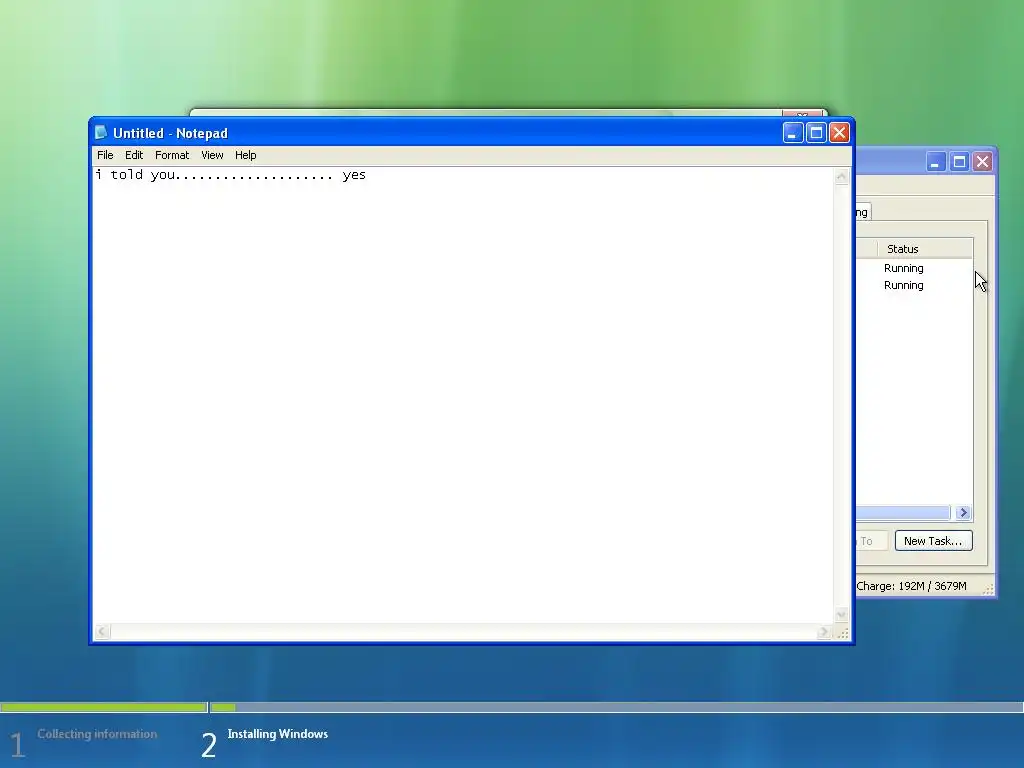Minimize the Notepad window
This screenshot has width=1024, height=768.
[793, 133]
